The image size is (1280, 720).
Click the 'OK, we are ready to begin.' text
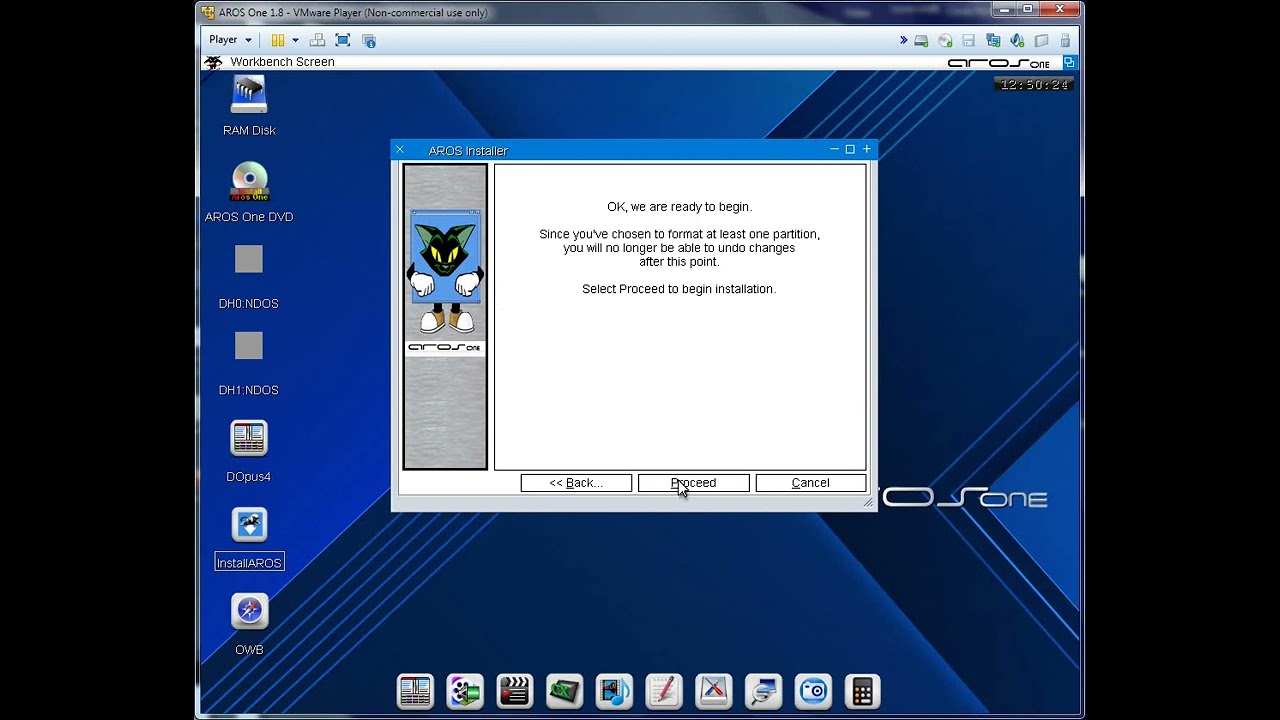679,207
